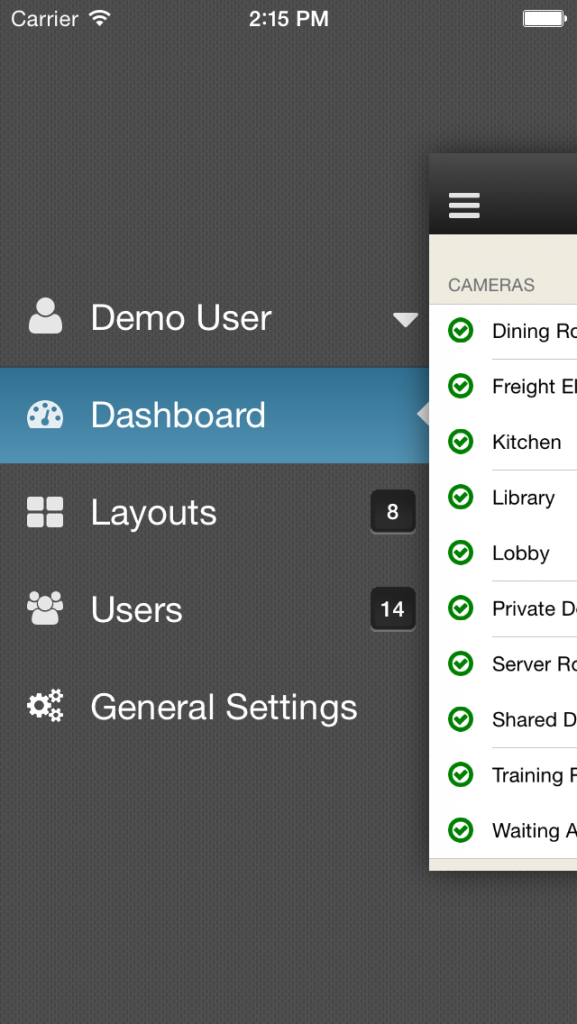Click the arrow beside the Dashboard row
Image resolution: width=577 pixels, height=1024 pixels.
point(423,414)
